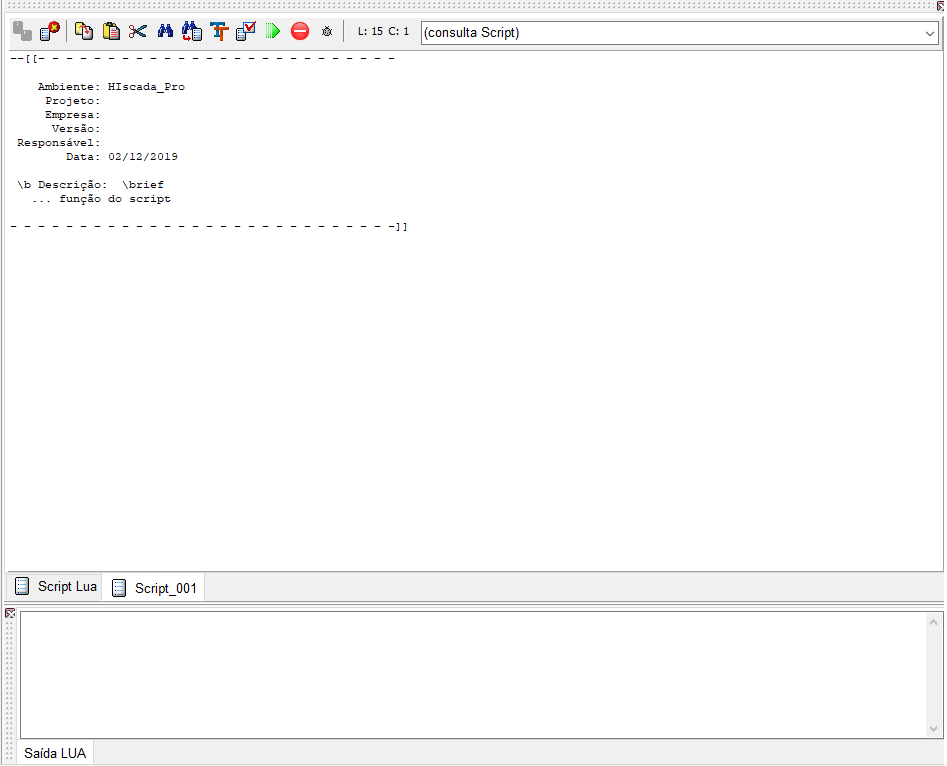Screen dimensions: 947x766
Task: Click the check syntax icon with red checkmark
Action: [246, 31]
